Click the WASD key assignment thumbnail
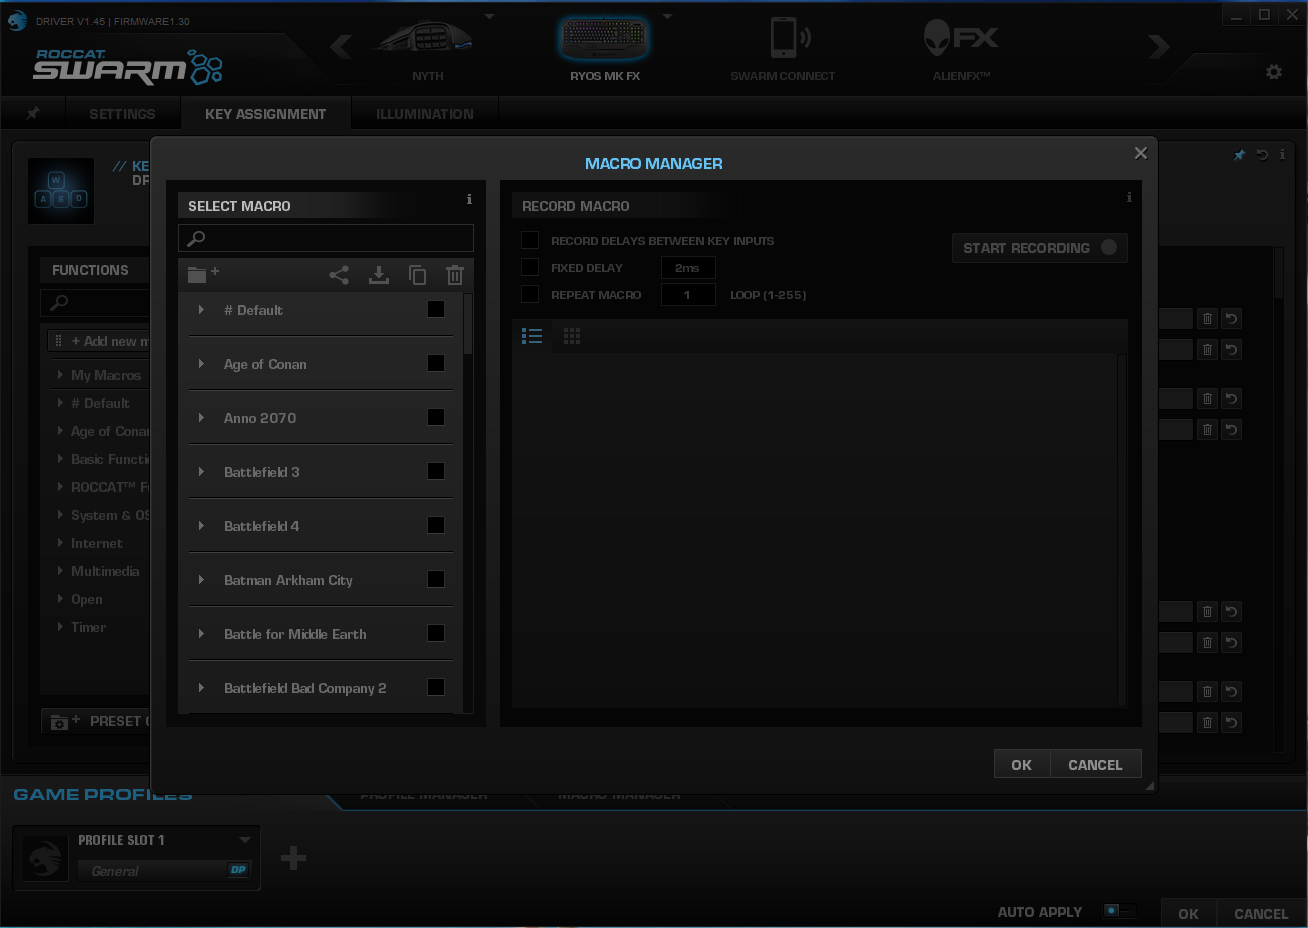 tap(61, 191)
